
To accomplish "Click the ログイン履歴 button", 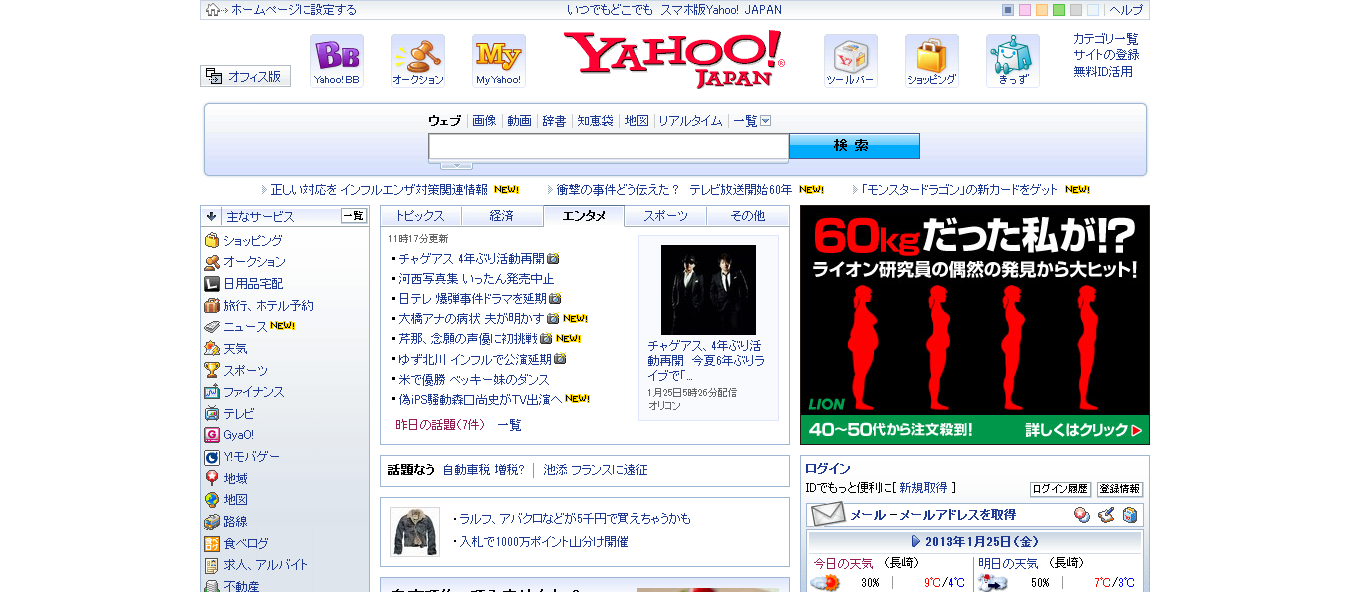I will point(1060,489).
